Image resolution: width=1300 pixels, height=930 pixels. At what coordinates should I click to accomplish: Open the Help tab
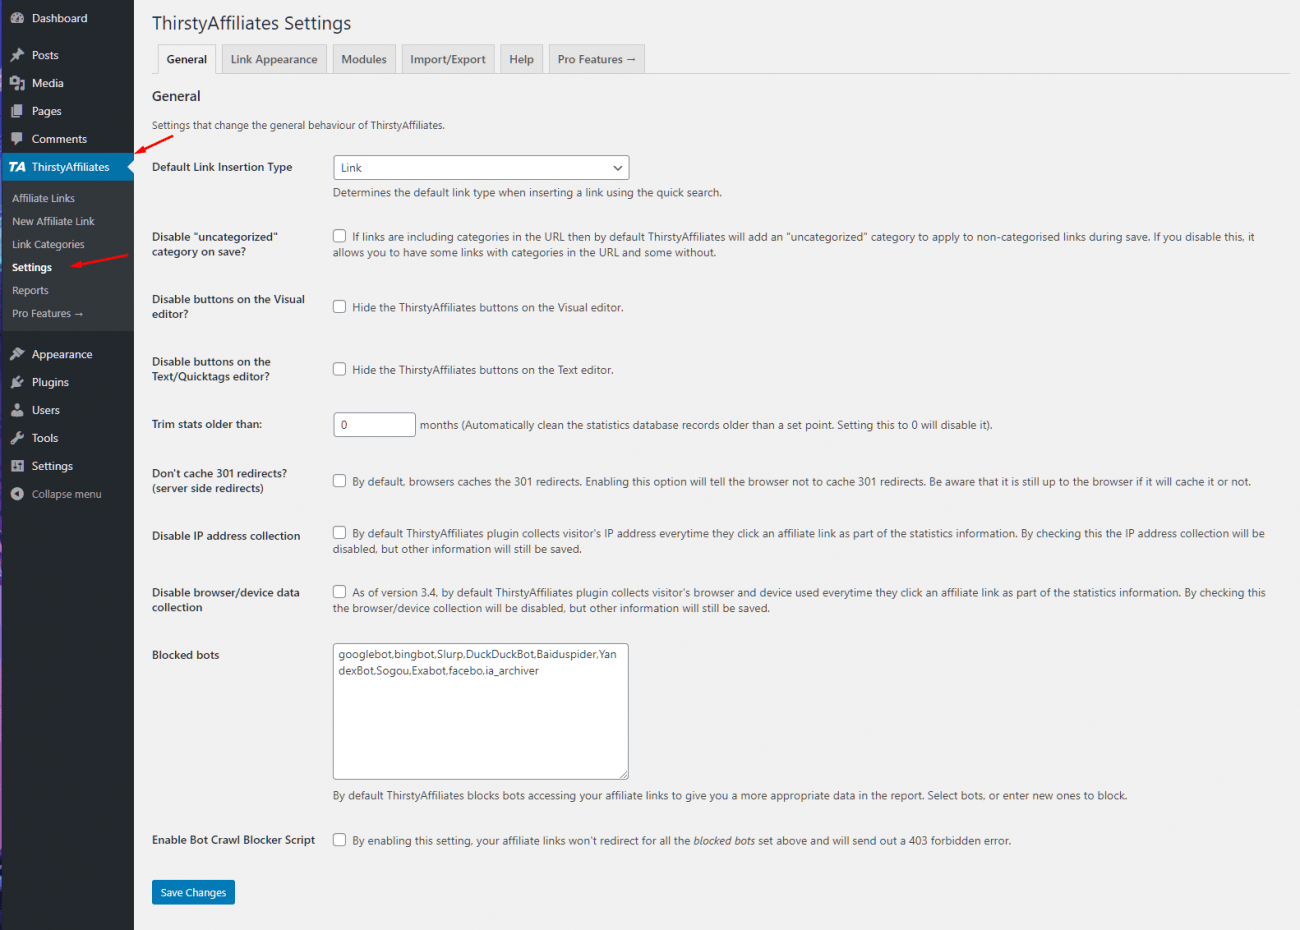pyautogui.click(x=521, y=59)
